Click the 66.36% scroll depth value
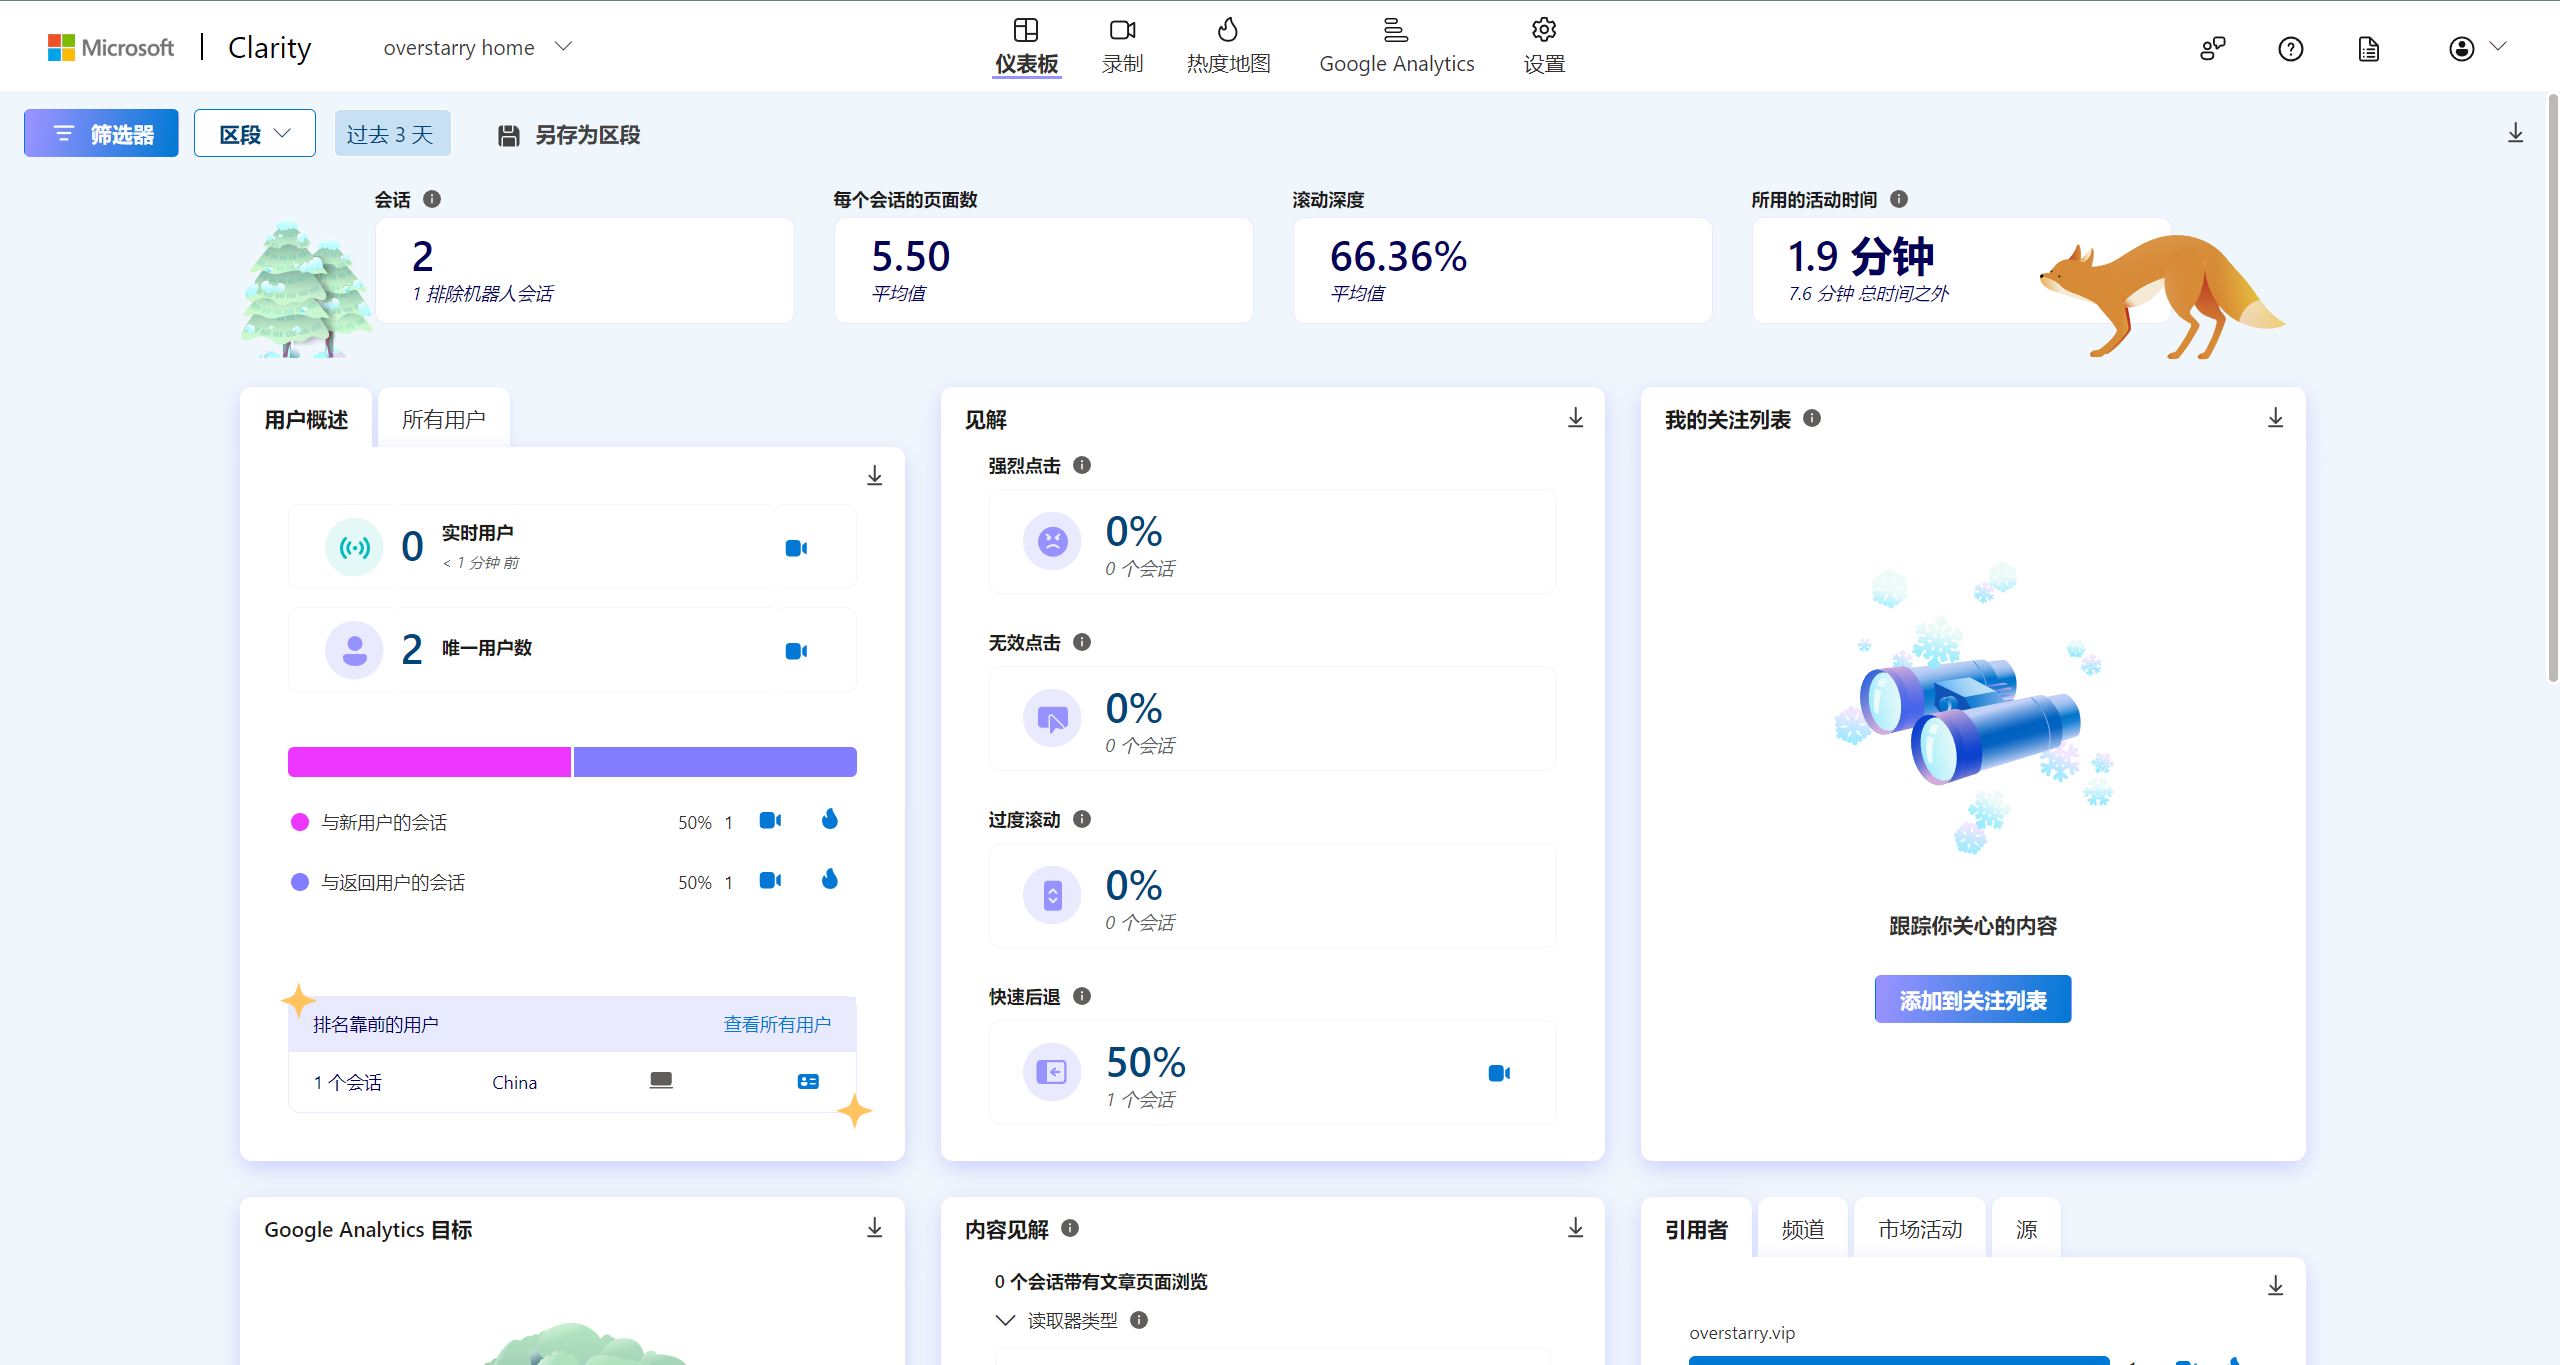 tap(1398, 256)
